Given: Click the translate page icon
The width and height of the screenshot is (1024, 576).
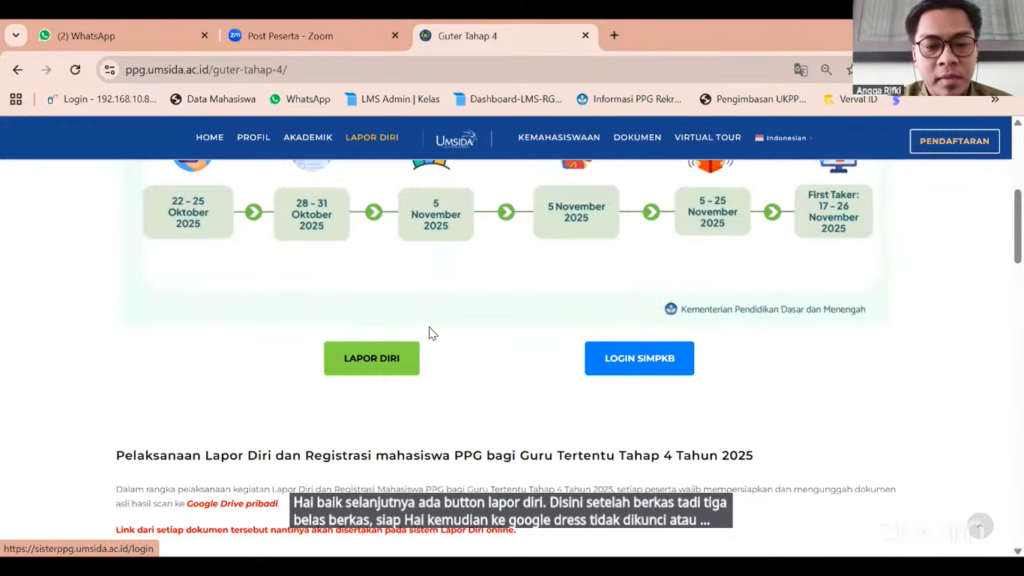Looking at the screenshot, I should 800,70.
